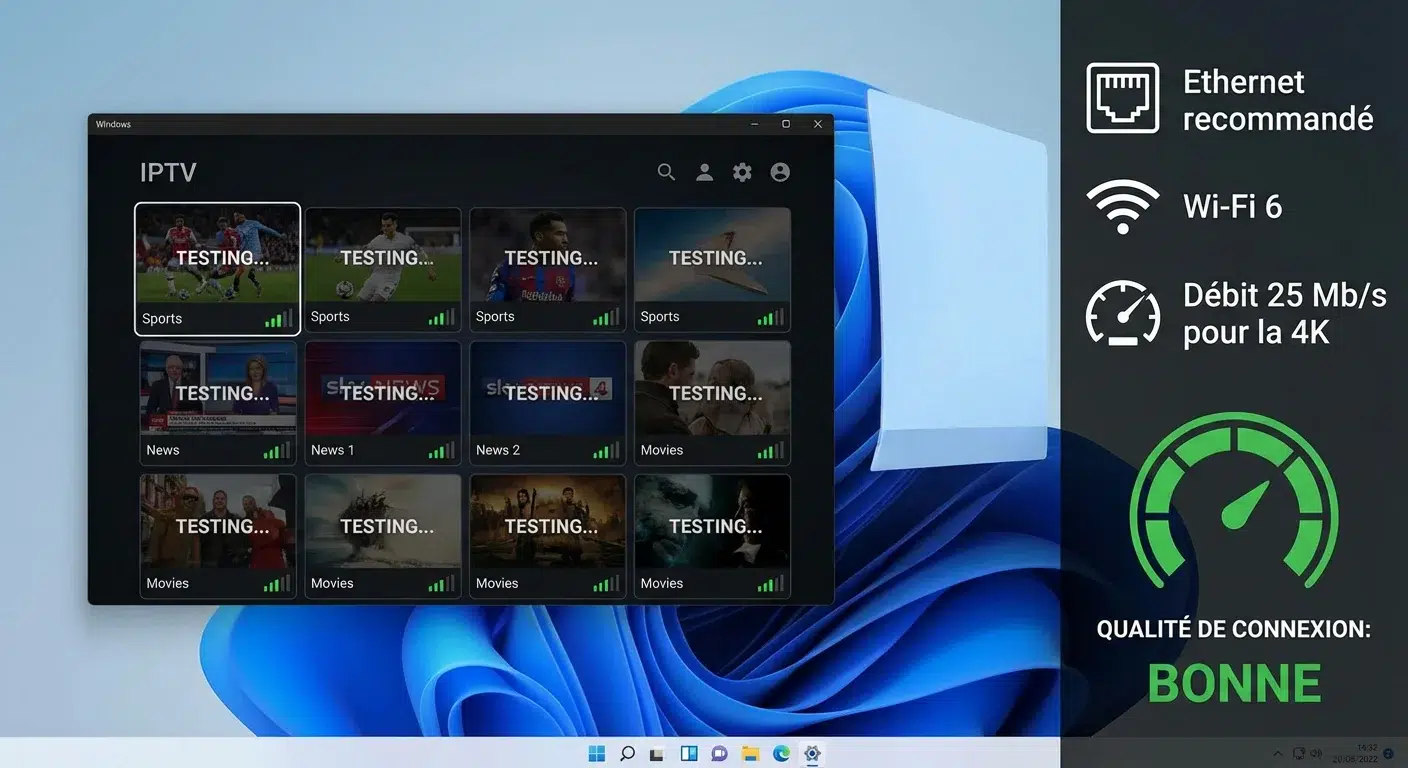Click the IPTV title text

(x=168, y=172)
